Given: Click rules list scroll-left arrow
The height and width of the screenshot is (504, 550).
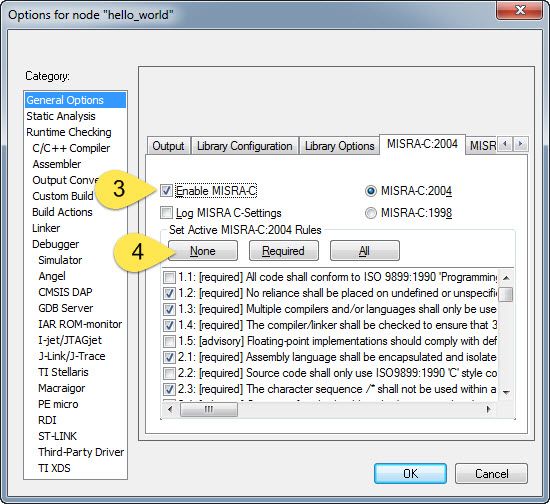Looking at the screenshot, I should pyautogui.click(x=170, y=409).
